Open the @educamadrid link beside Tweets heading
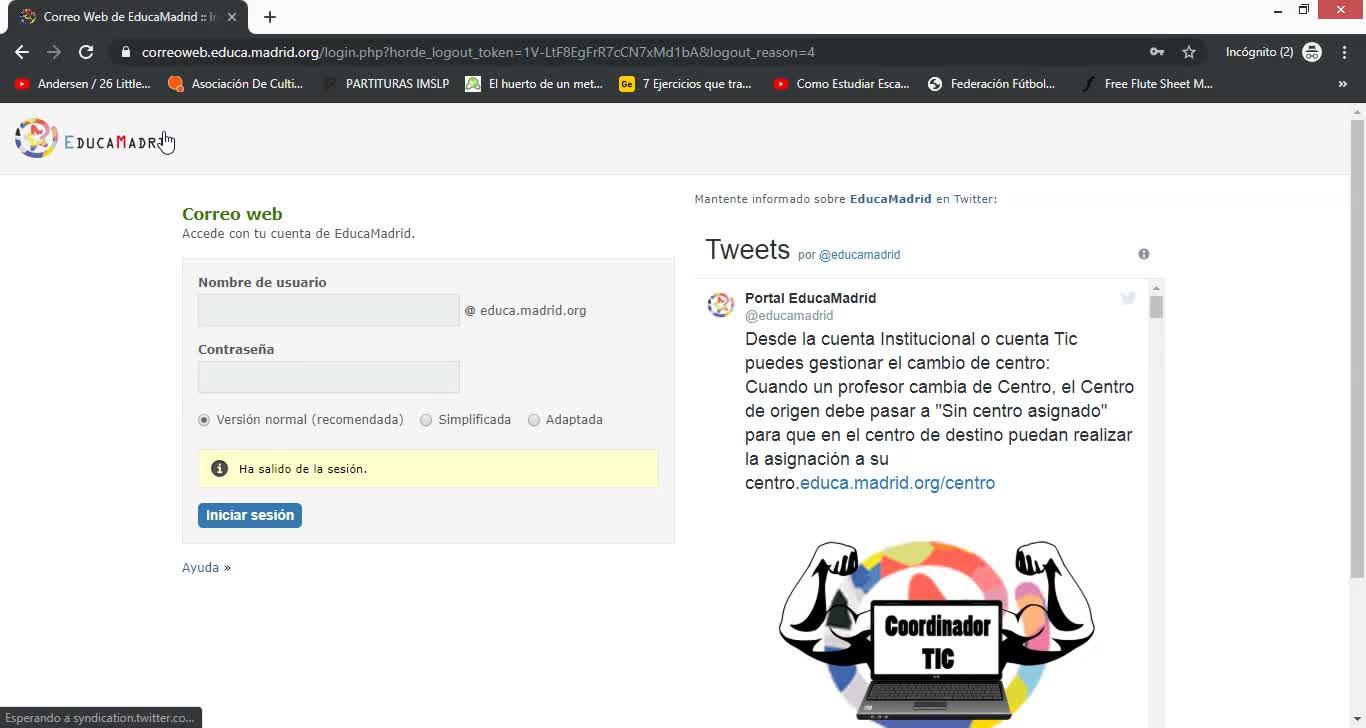 pos(860,255)
